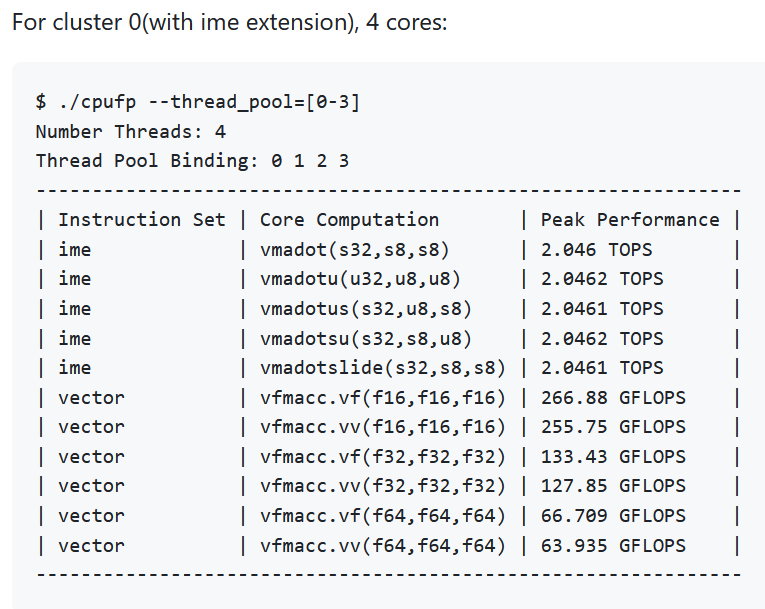Click the ./cpufp --thread_pool command line

(197, 101)
